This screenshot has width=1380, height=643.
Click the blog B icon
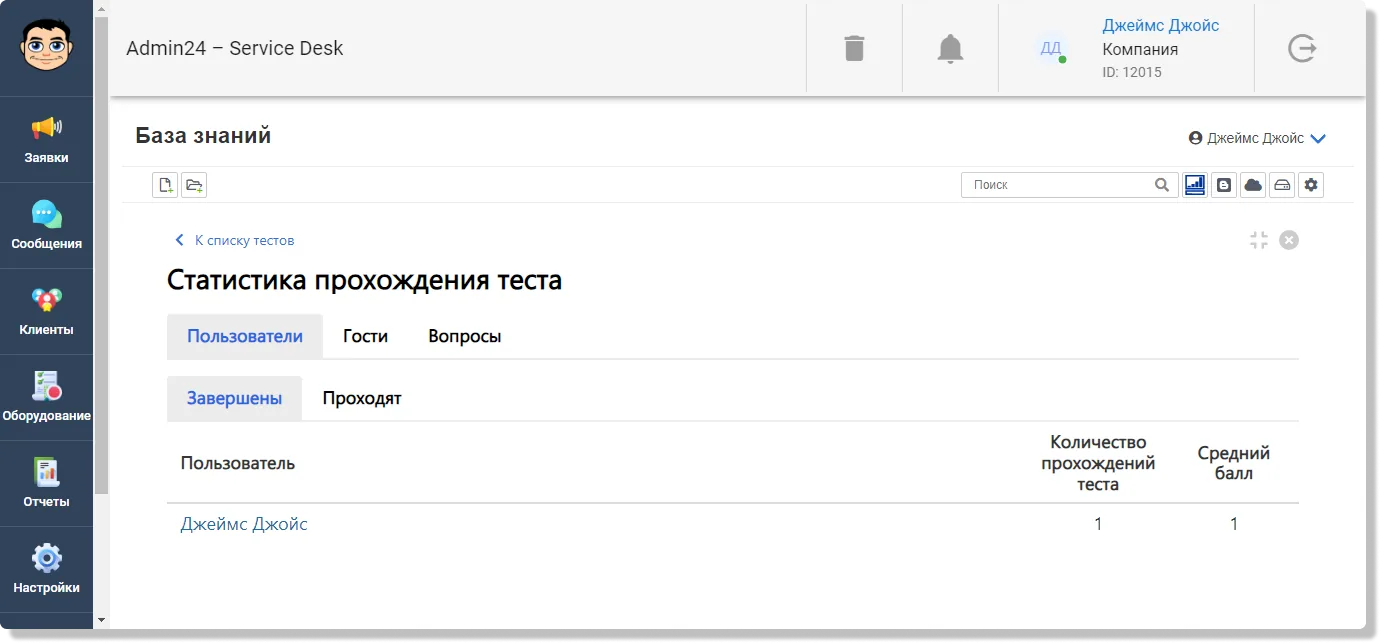[1224, 185]
